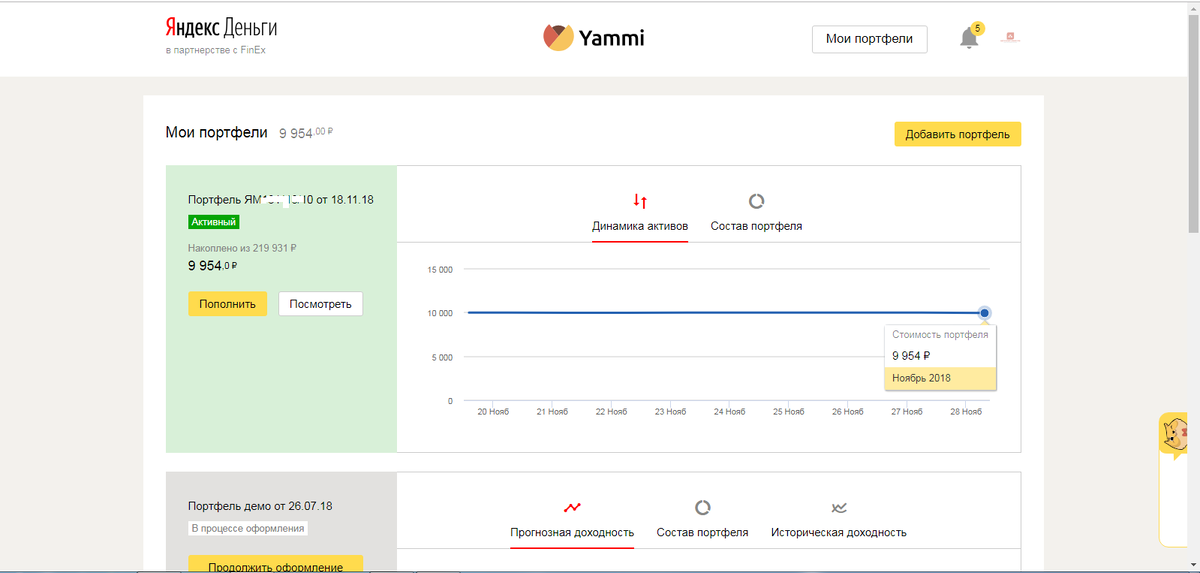Open the Яндекс Деньги logo

[221, 27]
